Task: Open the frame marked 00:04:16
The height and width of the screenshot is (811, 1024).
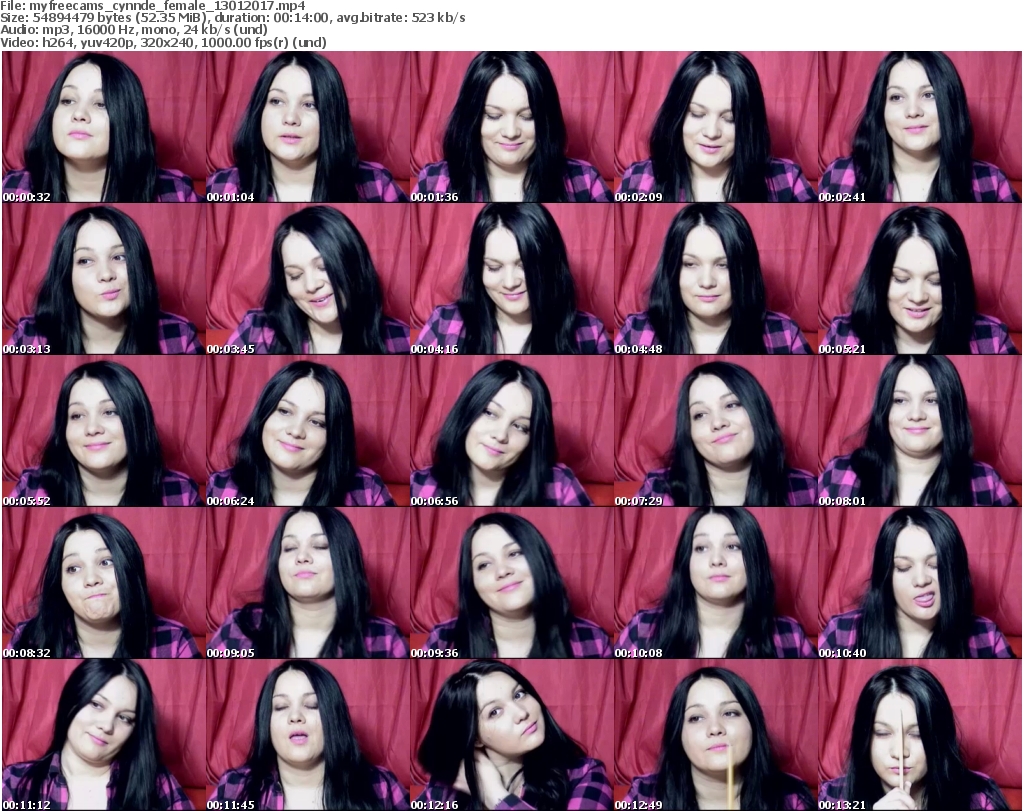Action: [x=511, y=279]
